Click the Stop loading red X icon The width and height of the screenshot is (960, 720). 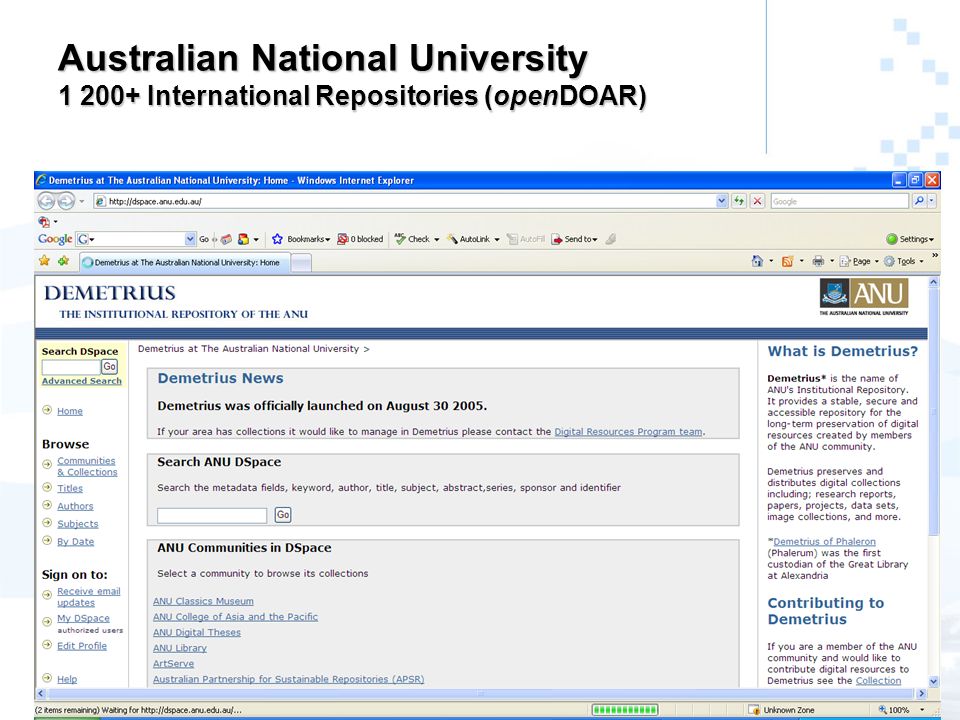[x=757, y=201]
